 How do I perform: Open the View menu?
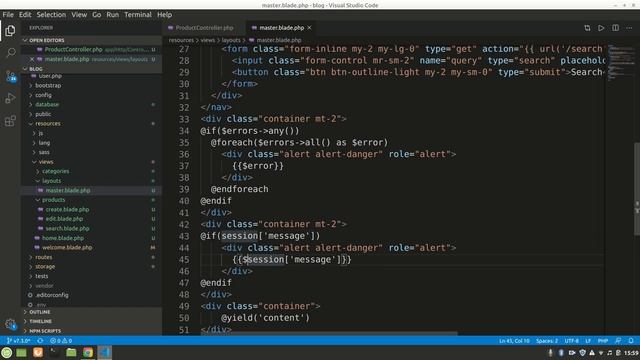(79, 15)
